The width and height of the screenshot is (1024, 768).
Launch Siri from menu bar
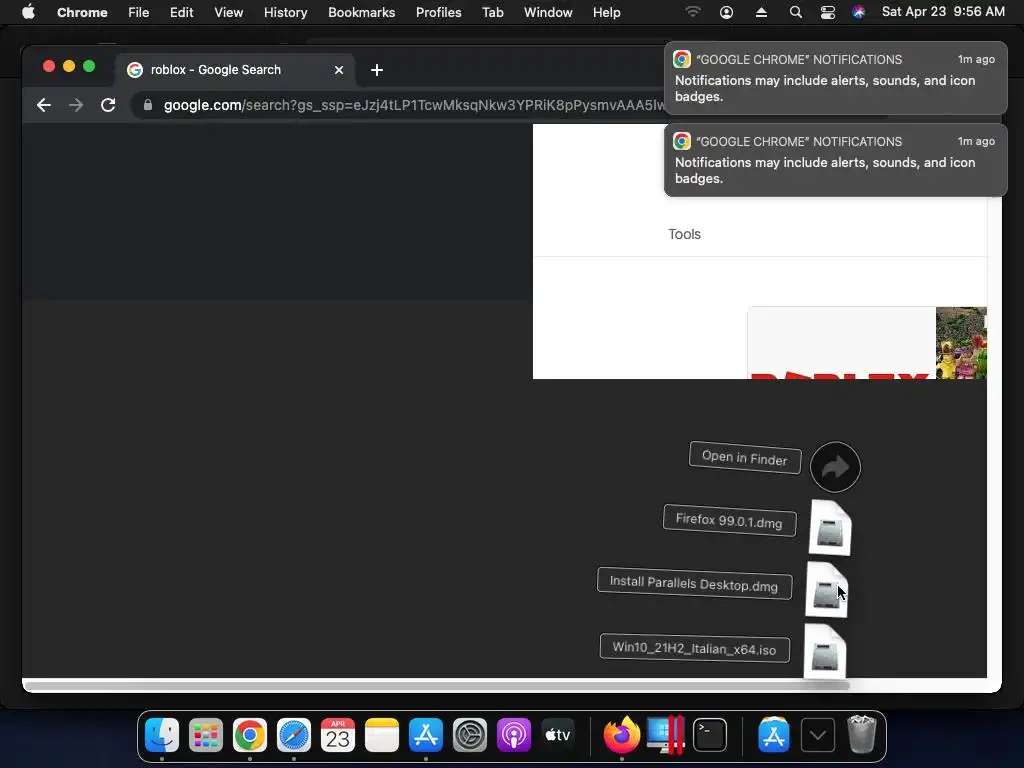(x=858, y=12)
